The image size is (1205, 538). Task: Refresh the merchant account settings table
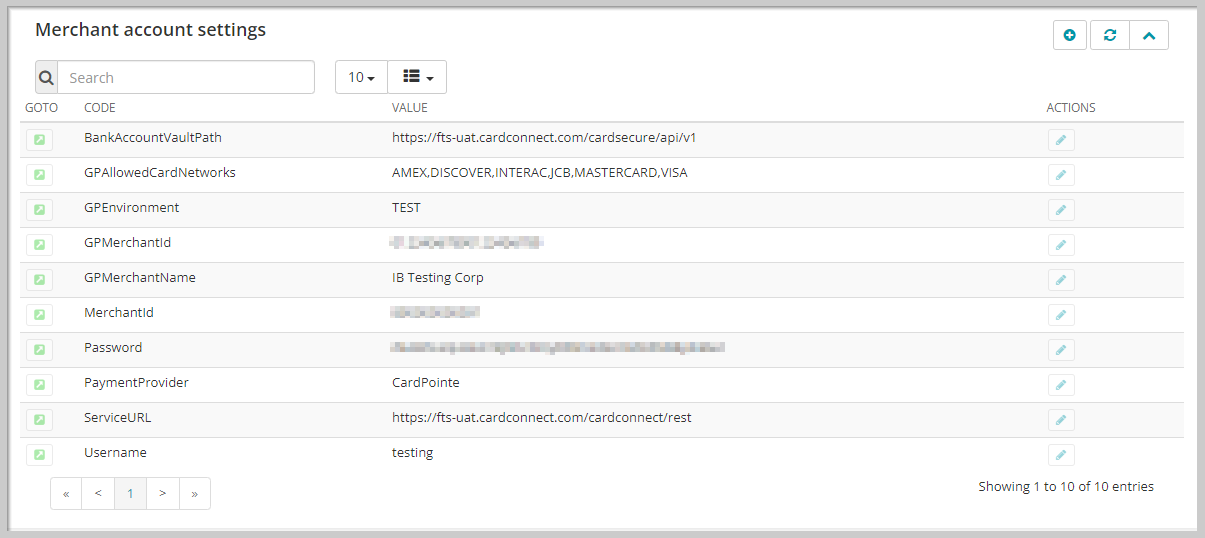1109,35
